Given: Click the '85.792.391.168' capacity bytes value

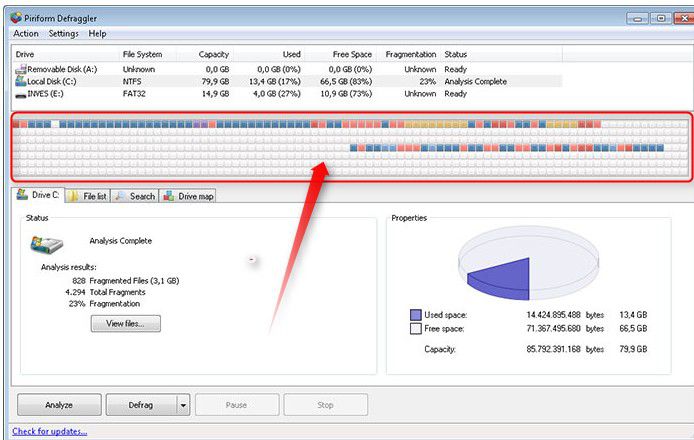Looking at the screenshot, I should click(x=553, y=349).
